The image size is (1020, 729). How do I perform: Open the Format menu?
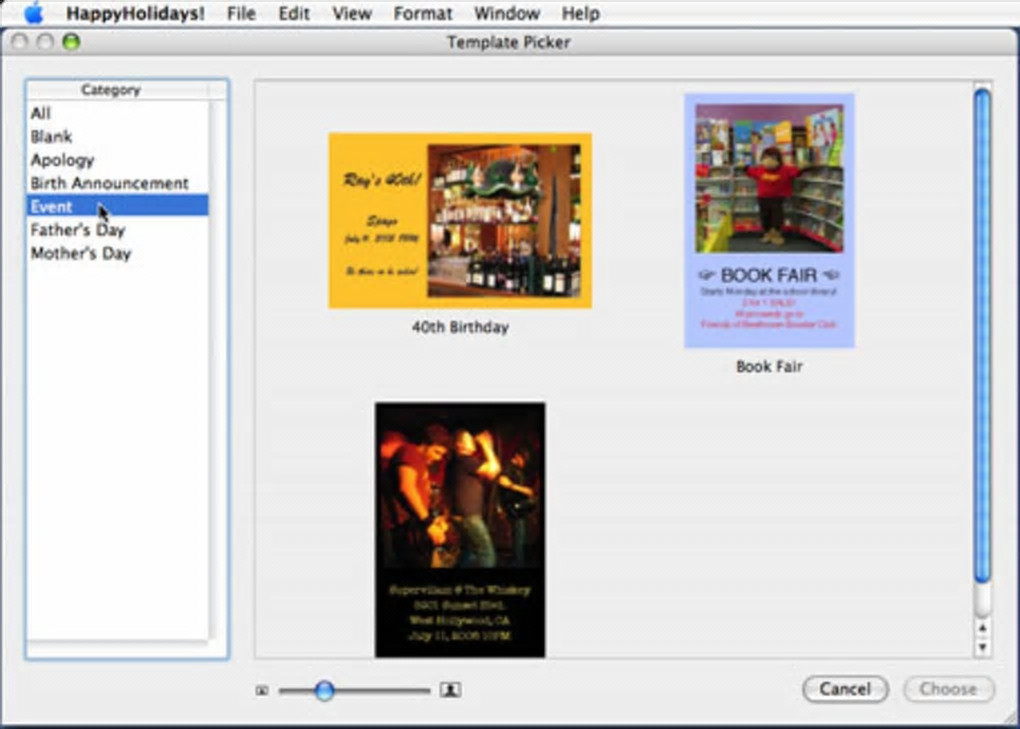tap(423, 14)
